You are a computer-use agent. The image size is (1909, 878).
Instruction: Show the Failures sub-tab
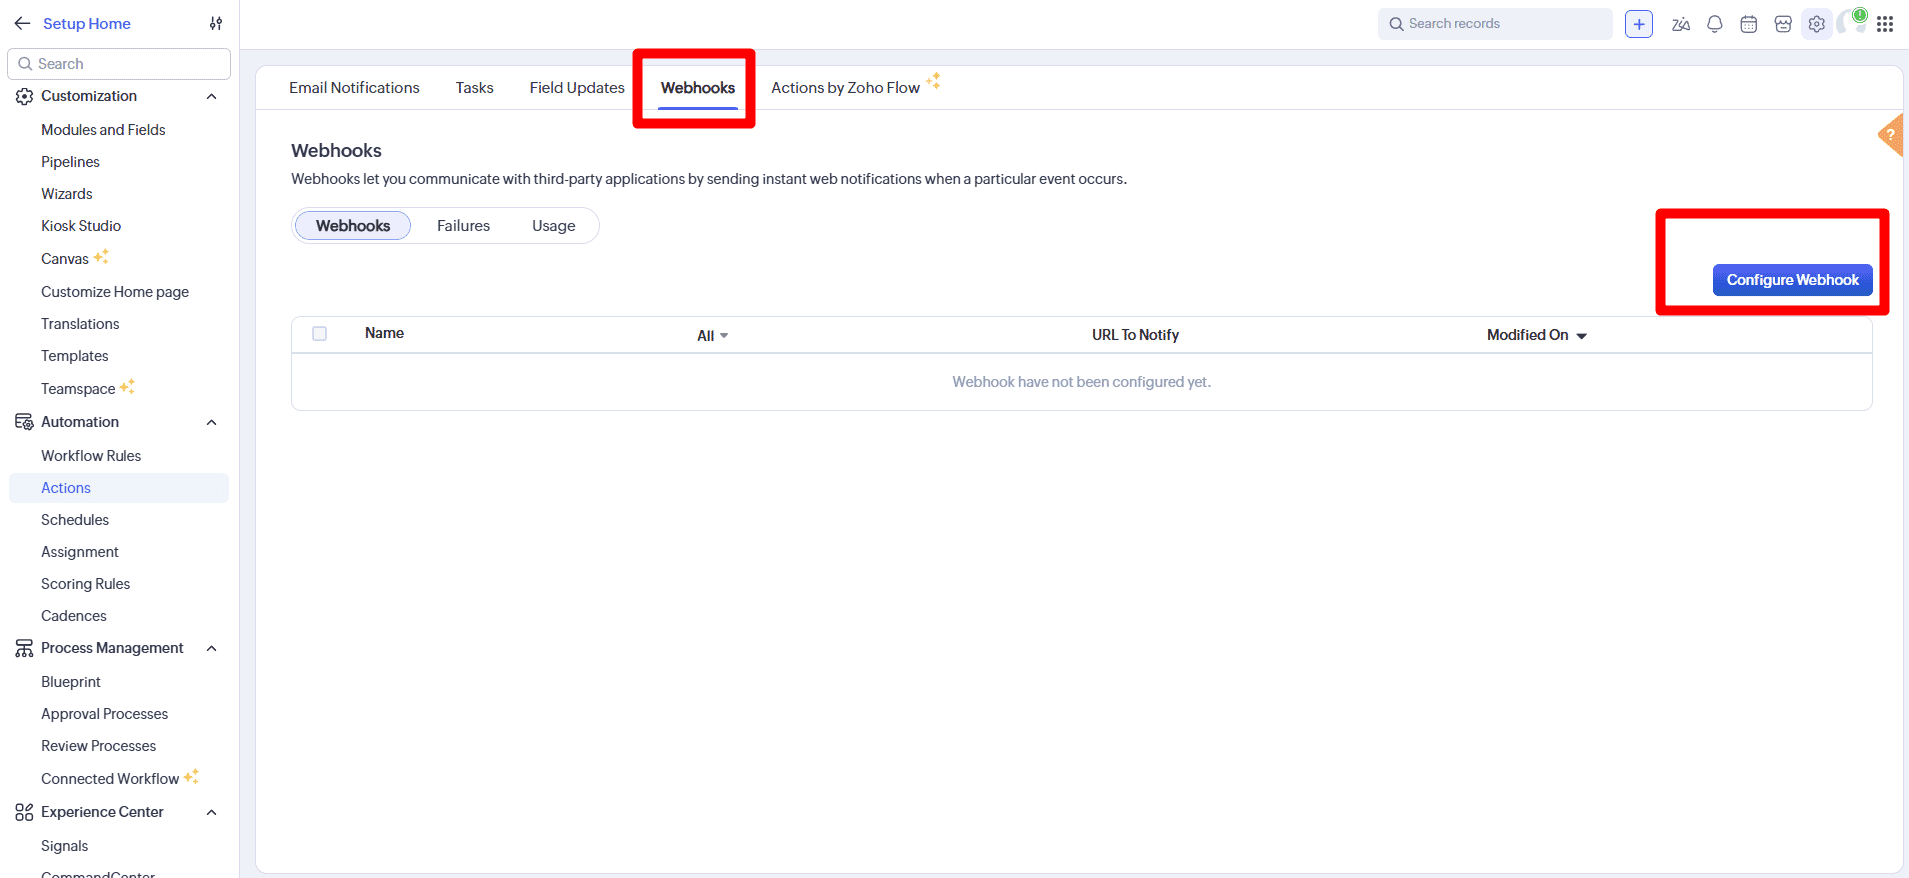pyautogui.click(x=463, y=226)
